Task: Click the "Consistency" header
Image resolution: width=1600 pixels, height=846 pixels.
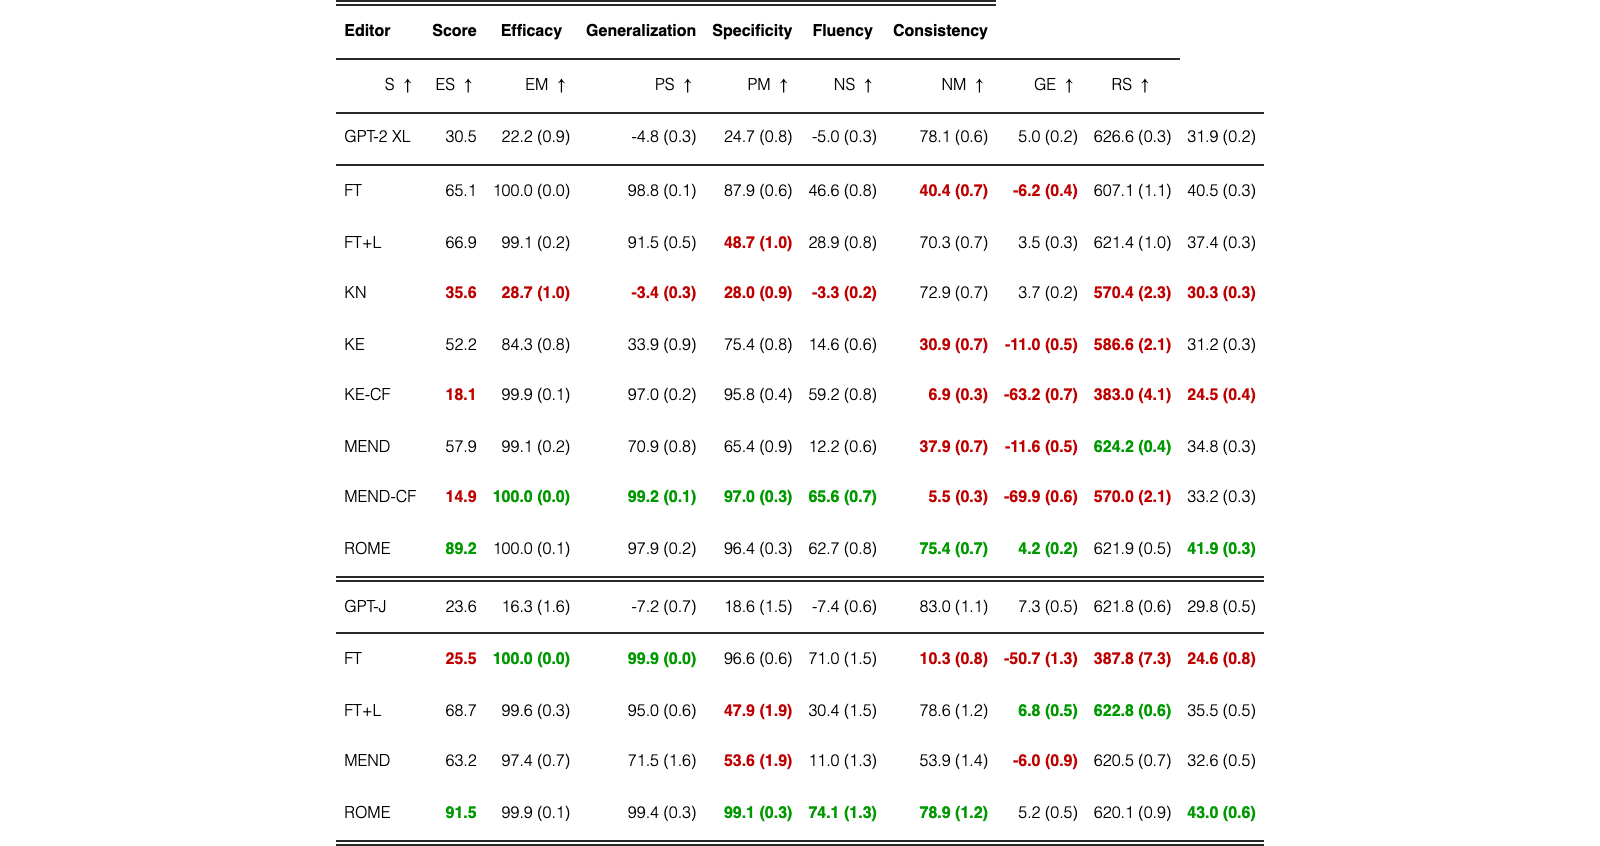Action: pos(940,31)
